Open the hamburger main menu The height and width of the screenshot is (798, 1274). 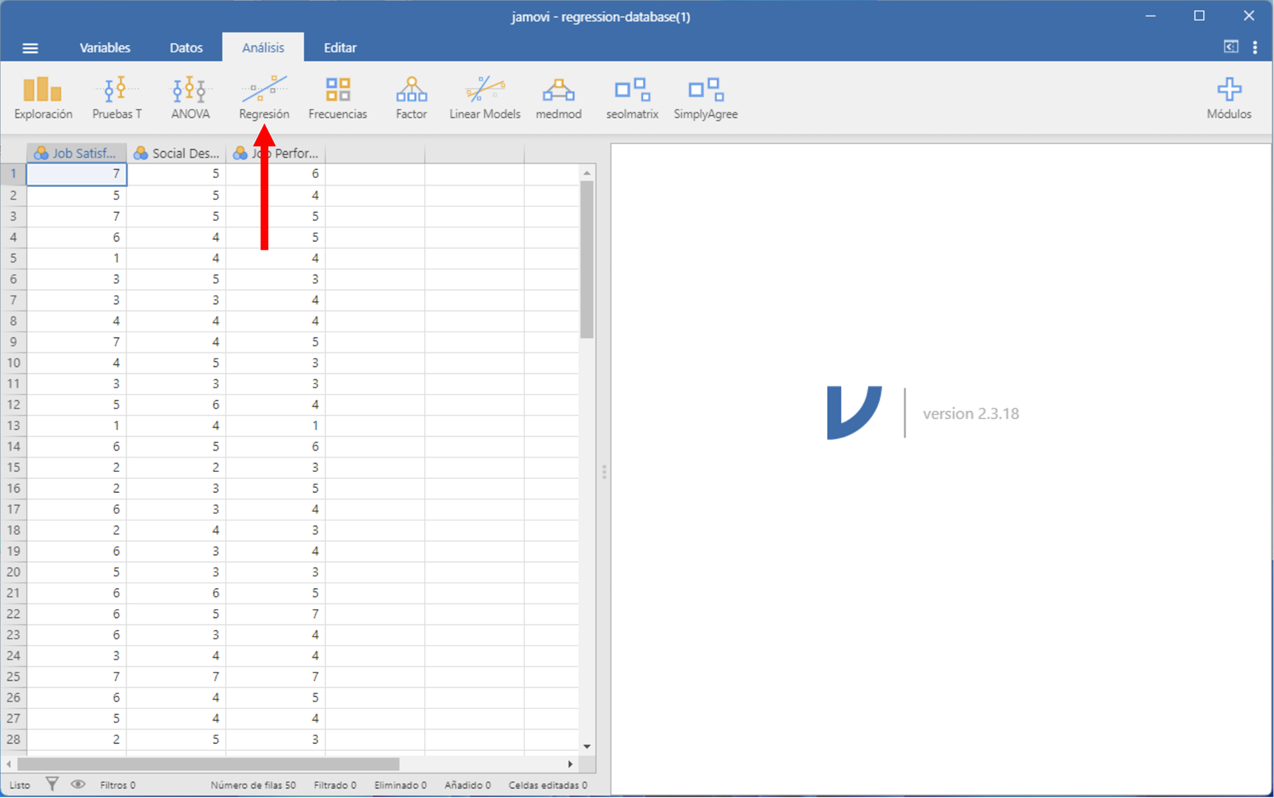30,48
